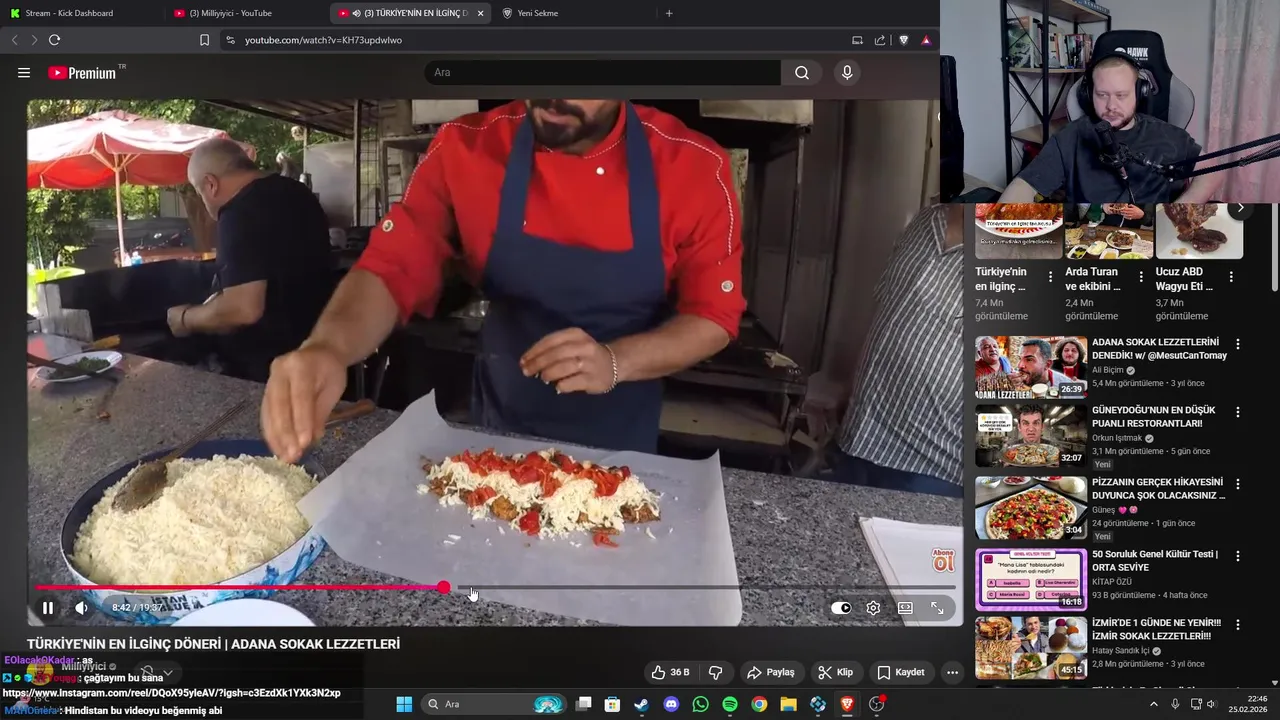Mute the video using the volume icon
Screen dimensions: 1280x720
[81, 608]
